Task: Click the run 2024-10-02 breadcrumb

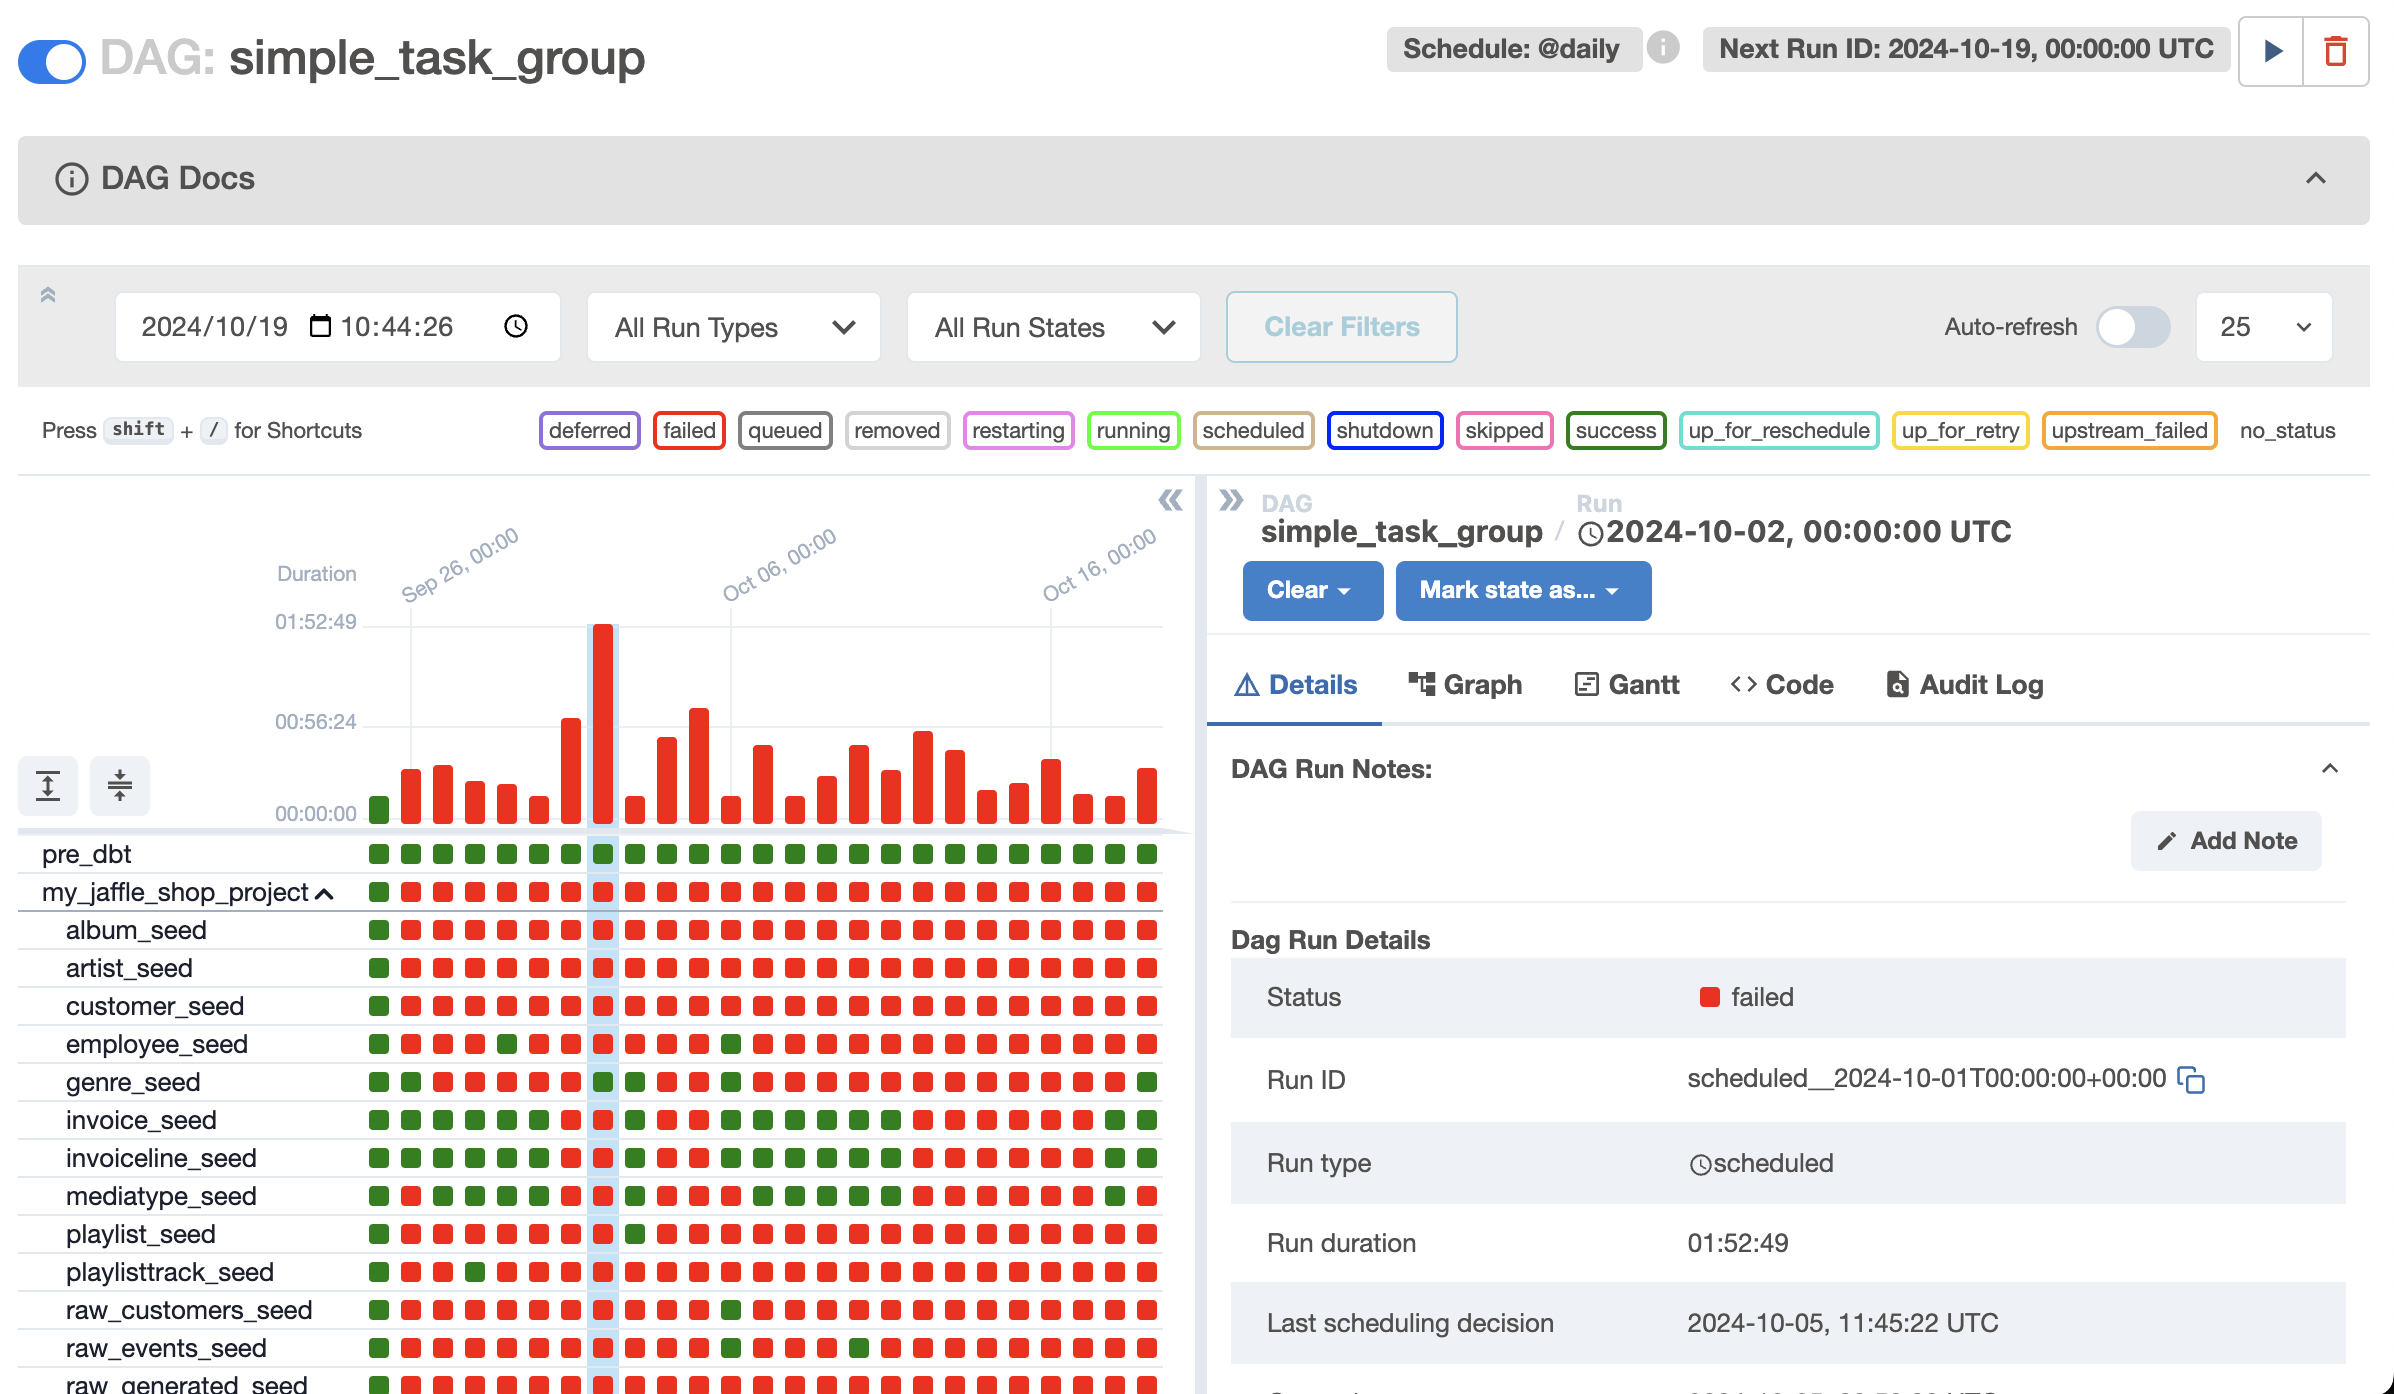Action: point(1795,532)
